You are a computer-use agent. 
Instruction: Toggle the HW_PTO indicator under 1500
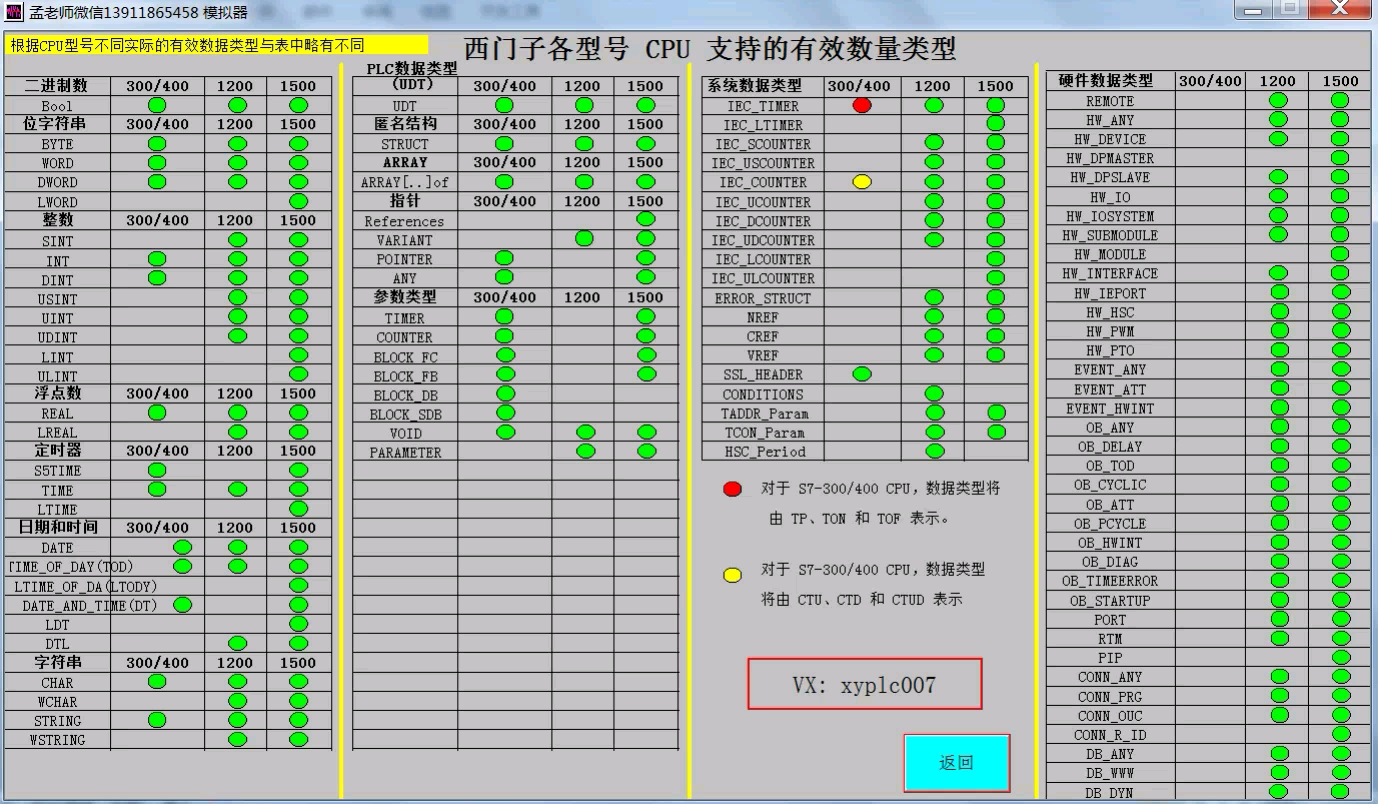tap(1340, 350)
